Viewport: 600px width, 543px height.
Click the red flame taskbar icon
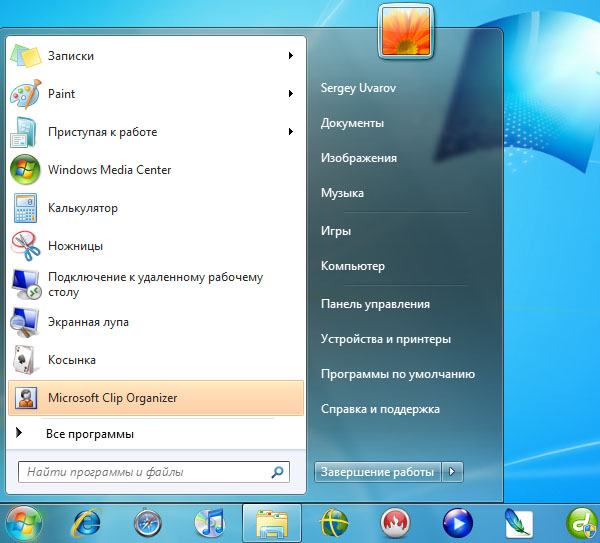tap(395, 523)
